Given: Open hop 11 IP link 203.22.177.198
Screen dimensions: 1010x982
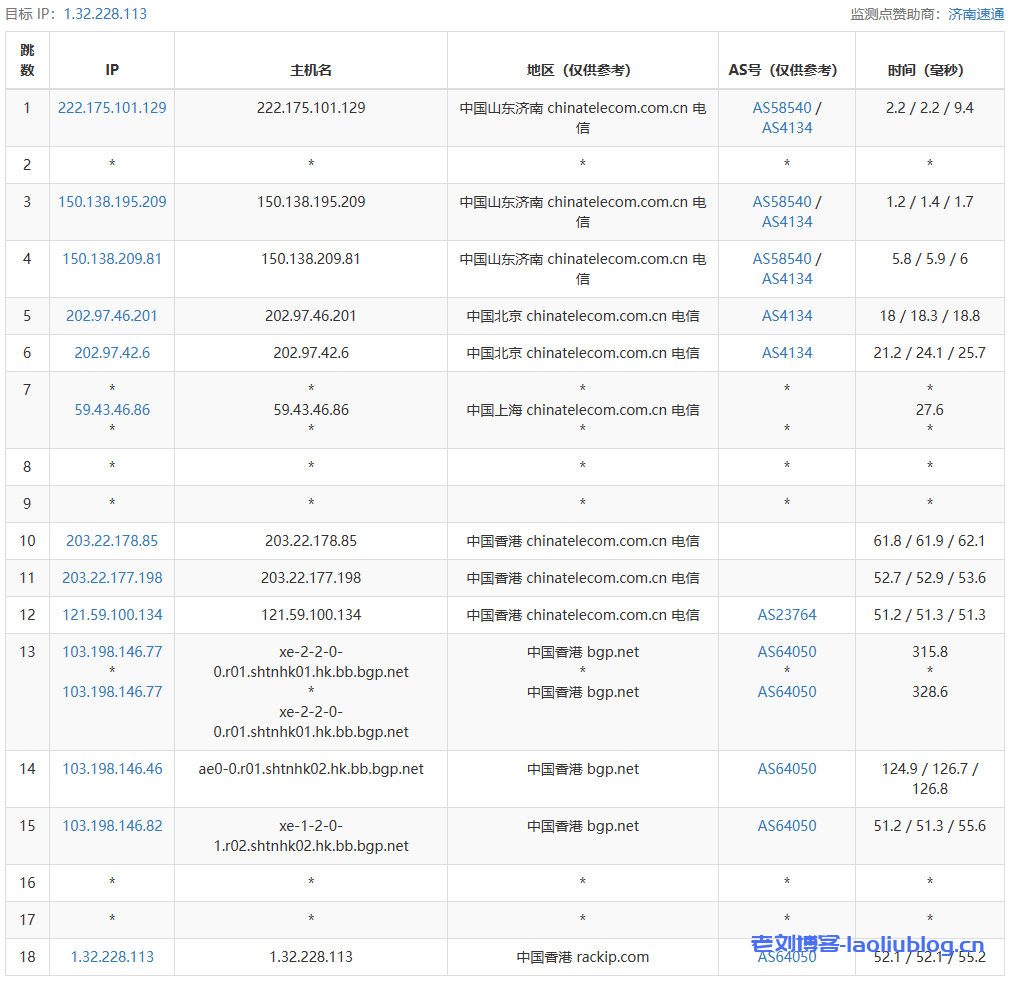Looking at the screenshot, I should pyautogui.click(x=112, y=578).
